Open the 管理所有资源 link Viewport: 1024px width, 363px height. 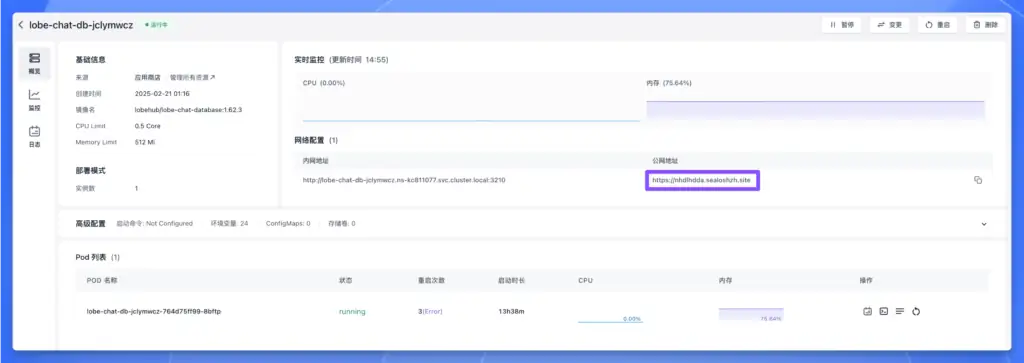point(193,77)
